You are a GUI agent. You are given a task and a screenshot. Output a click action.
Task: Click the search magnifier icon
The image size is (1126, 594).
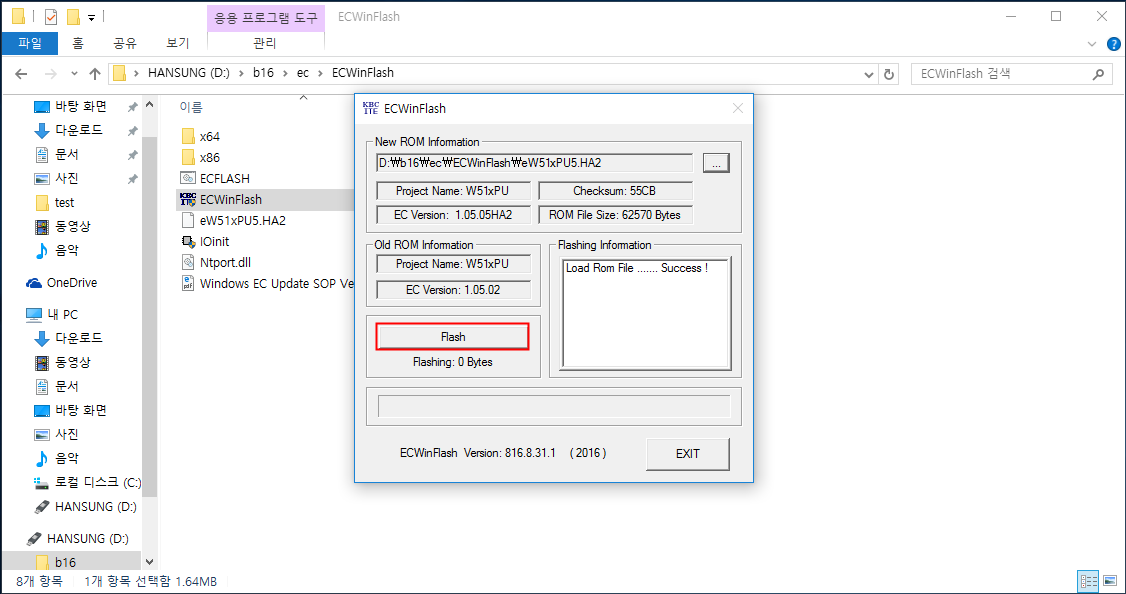(1098, 73)
